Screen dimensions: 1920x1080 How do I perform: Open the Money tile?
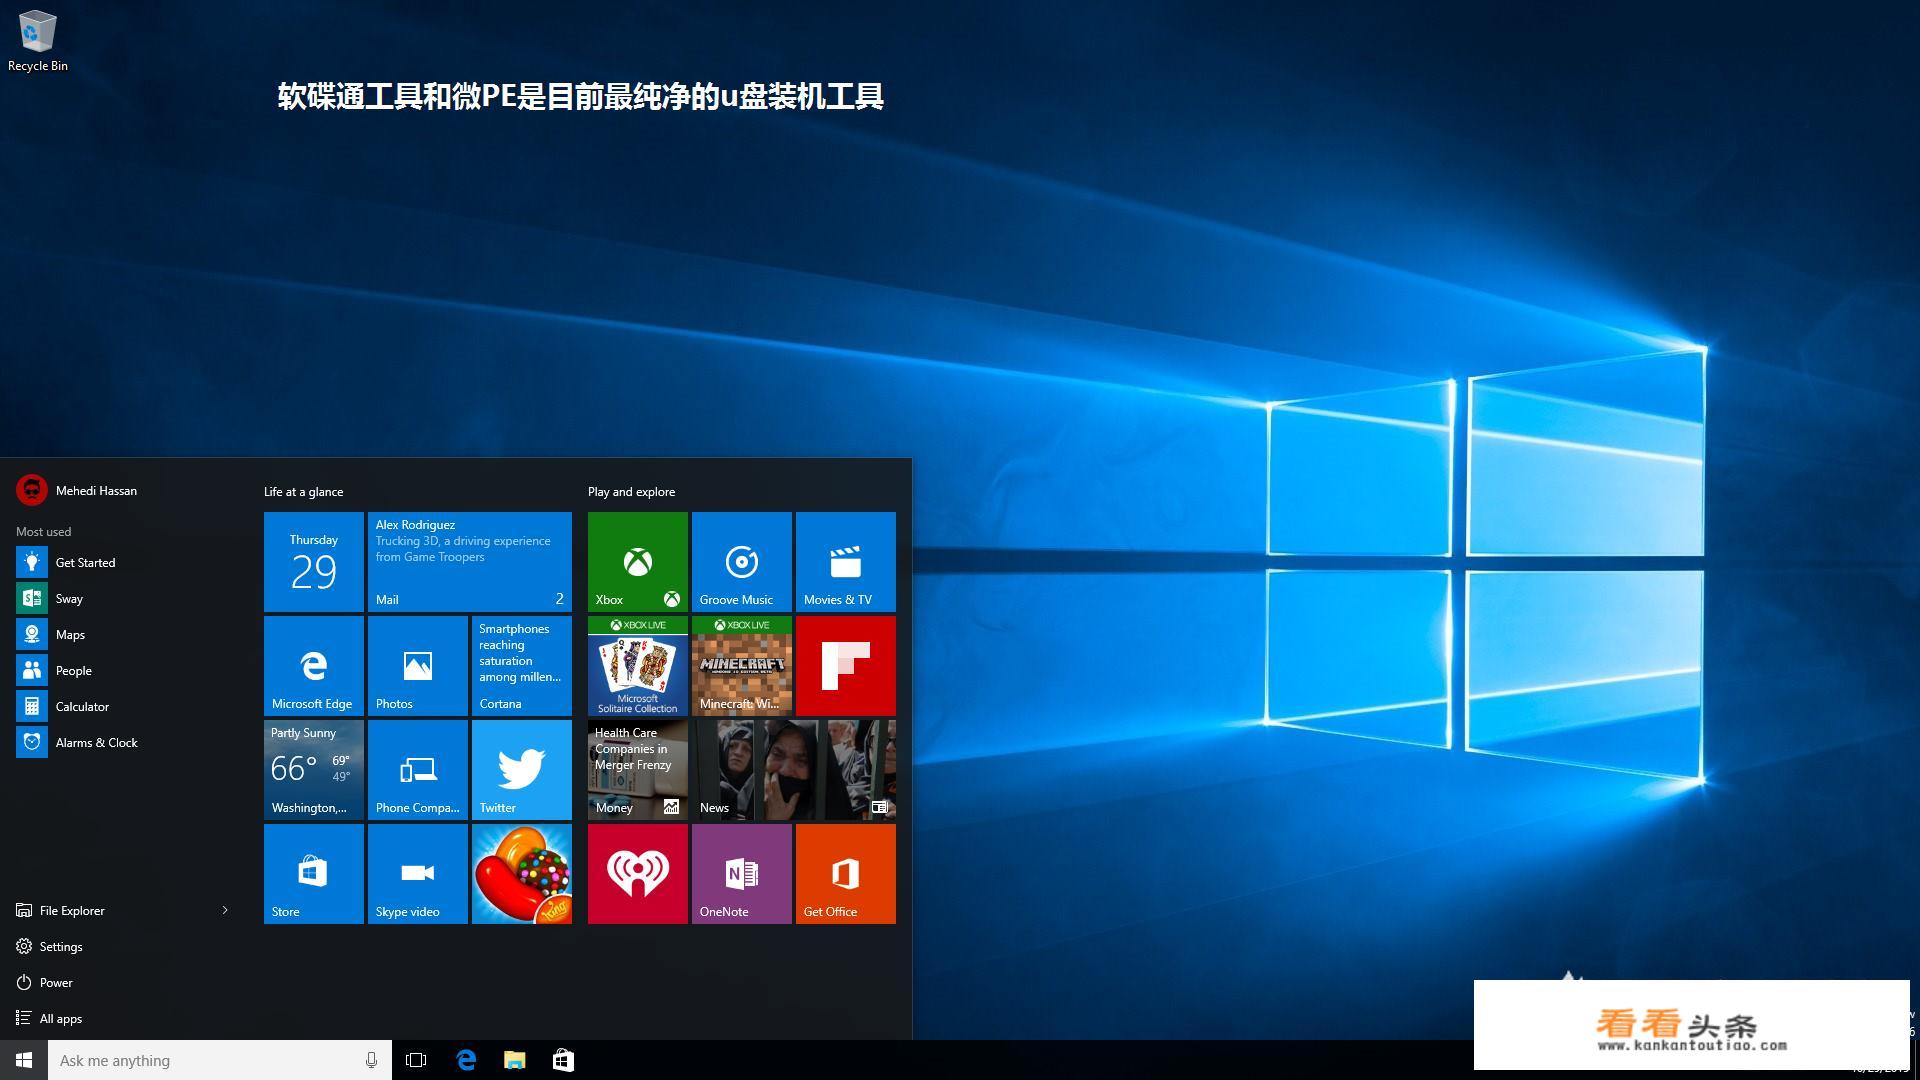(x=638, y=770)
